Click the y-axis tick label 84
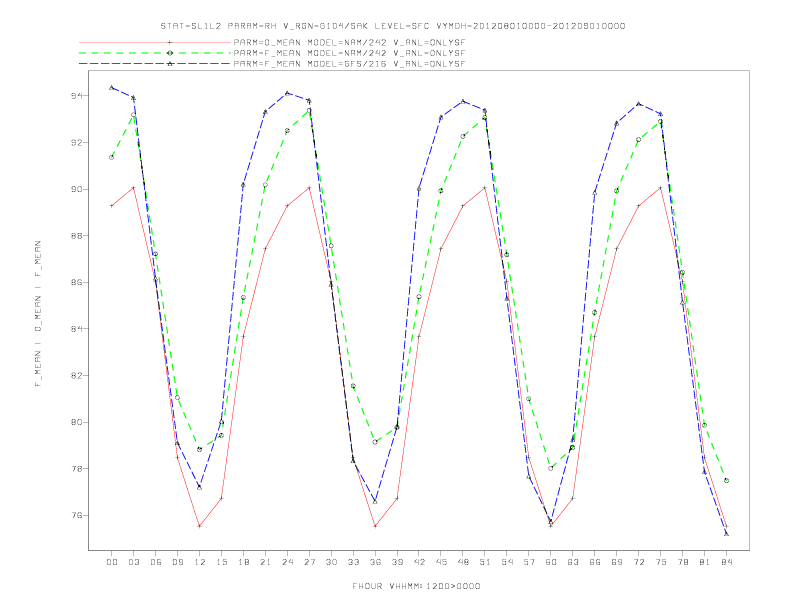The height and width of the screenshot is (612, 792). (x=77, y=329)
